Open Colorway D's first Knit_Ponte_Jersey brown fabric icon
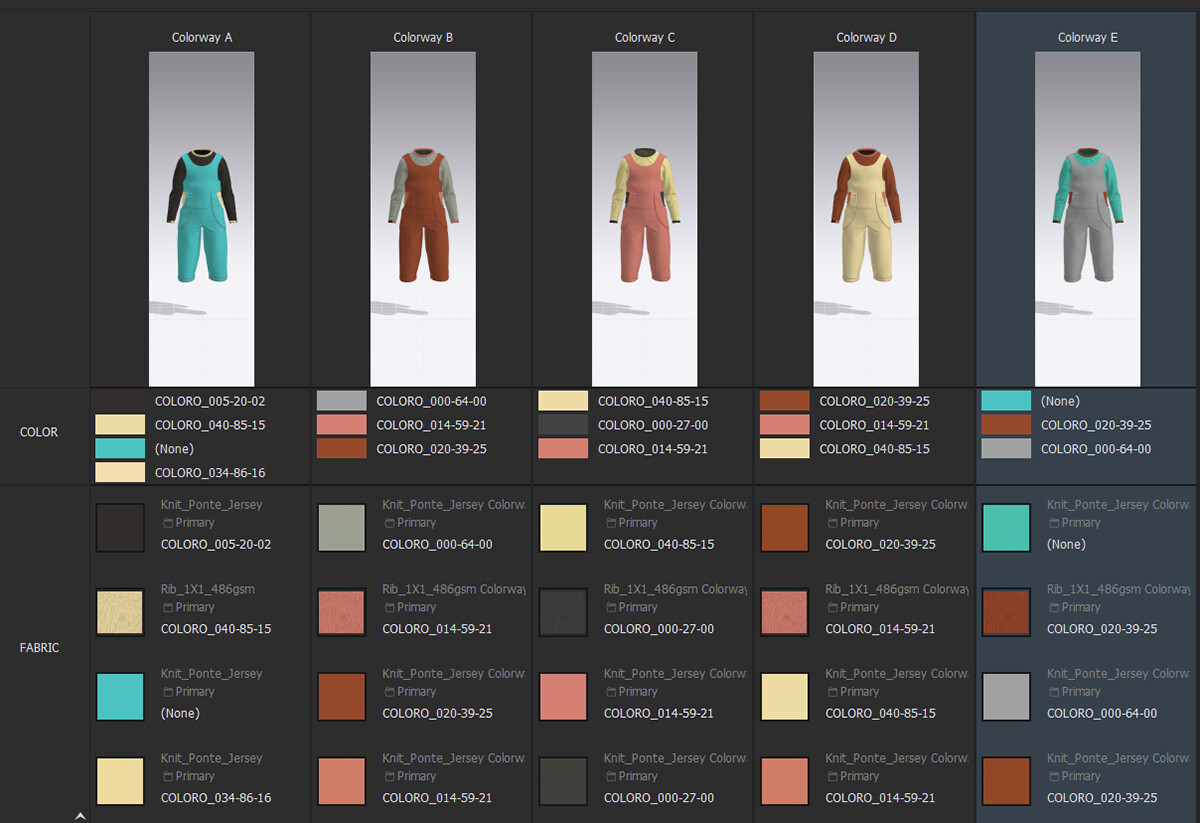 tap(785, 528)
